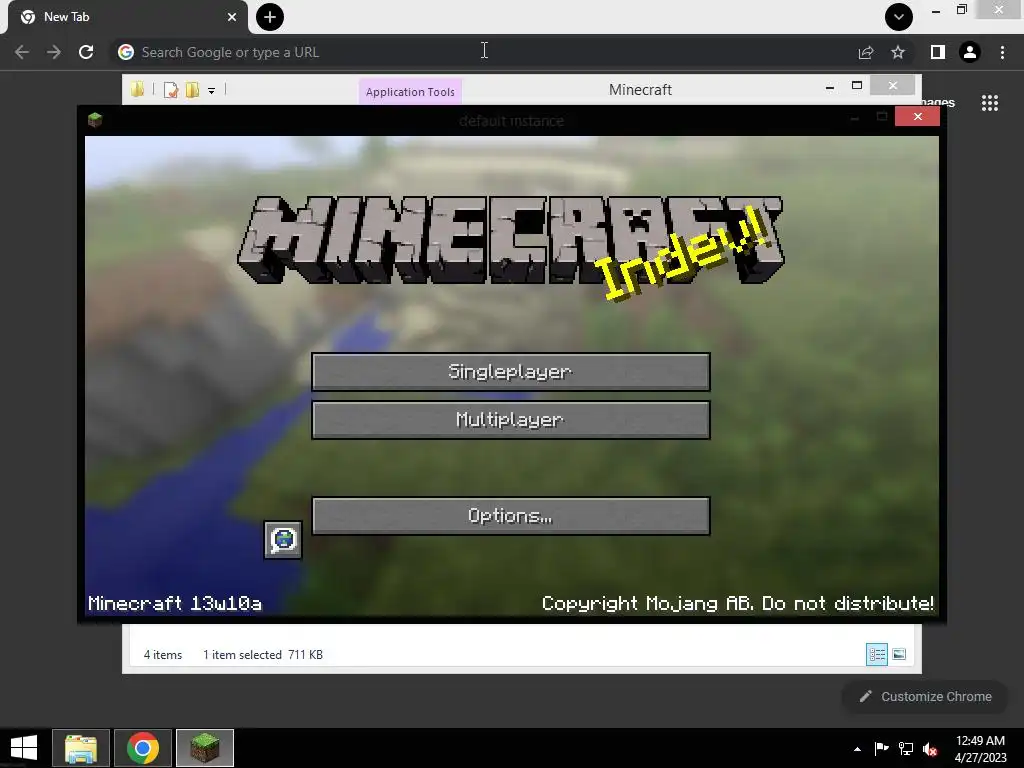Open the clock showing 12:49 AM
1024x768 pixels.
pyautogui.click(x=980, y=749)
